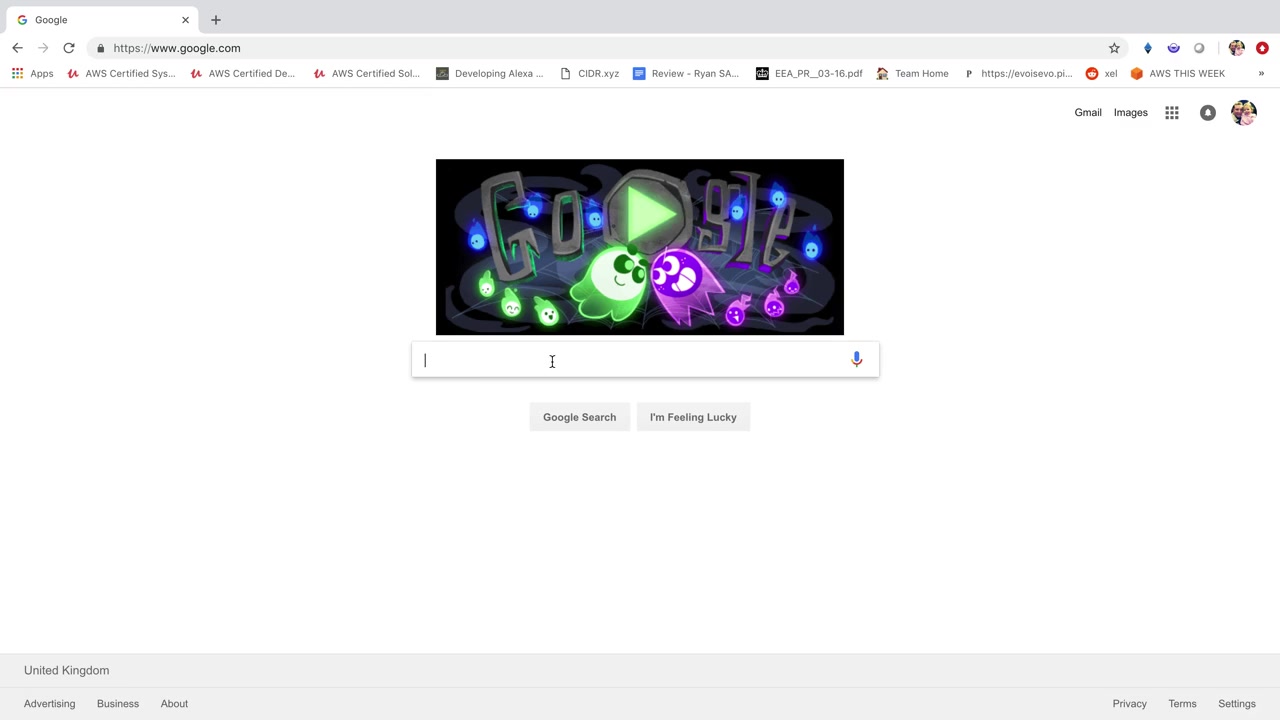Open the Review - Ryan SA... bookmark
Screen dimensions: 1280x720
coord(686,73)
